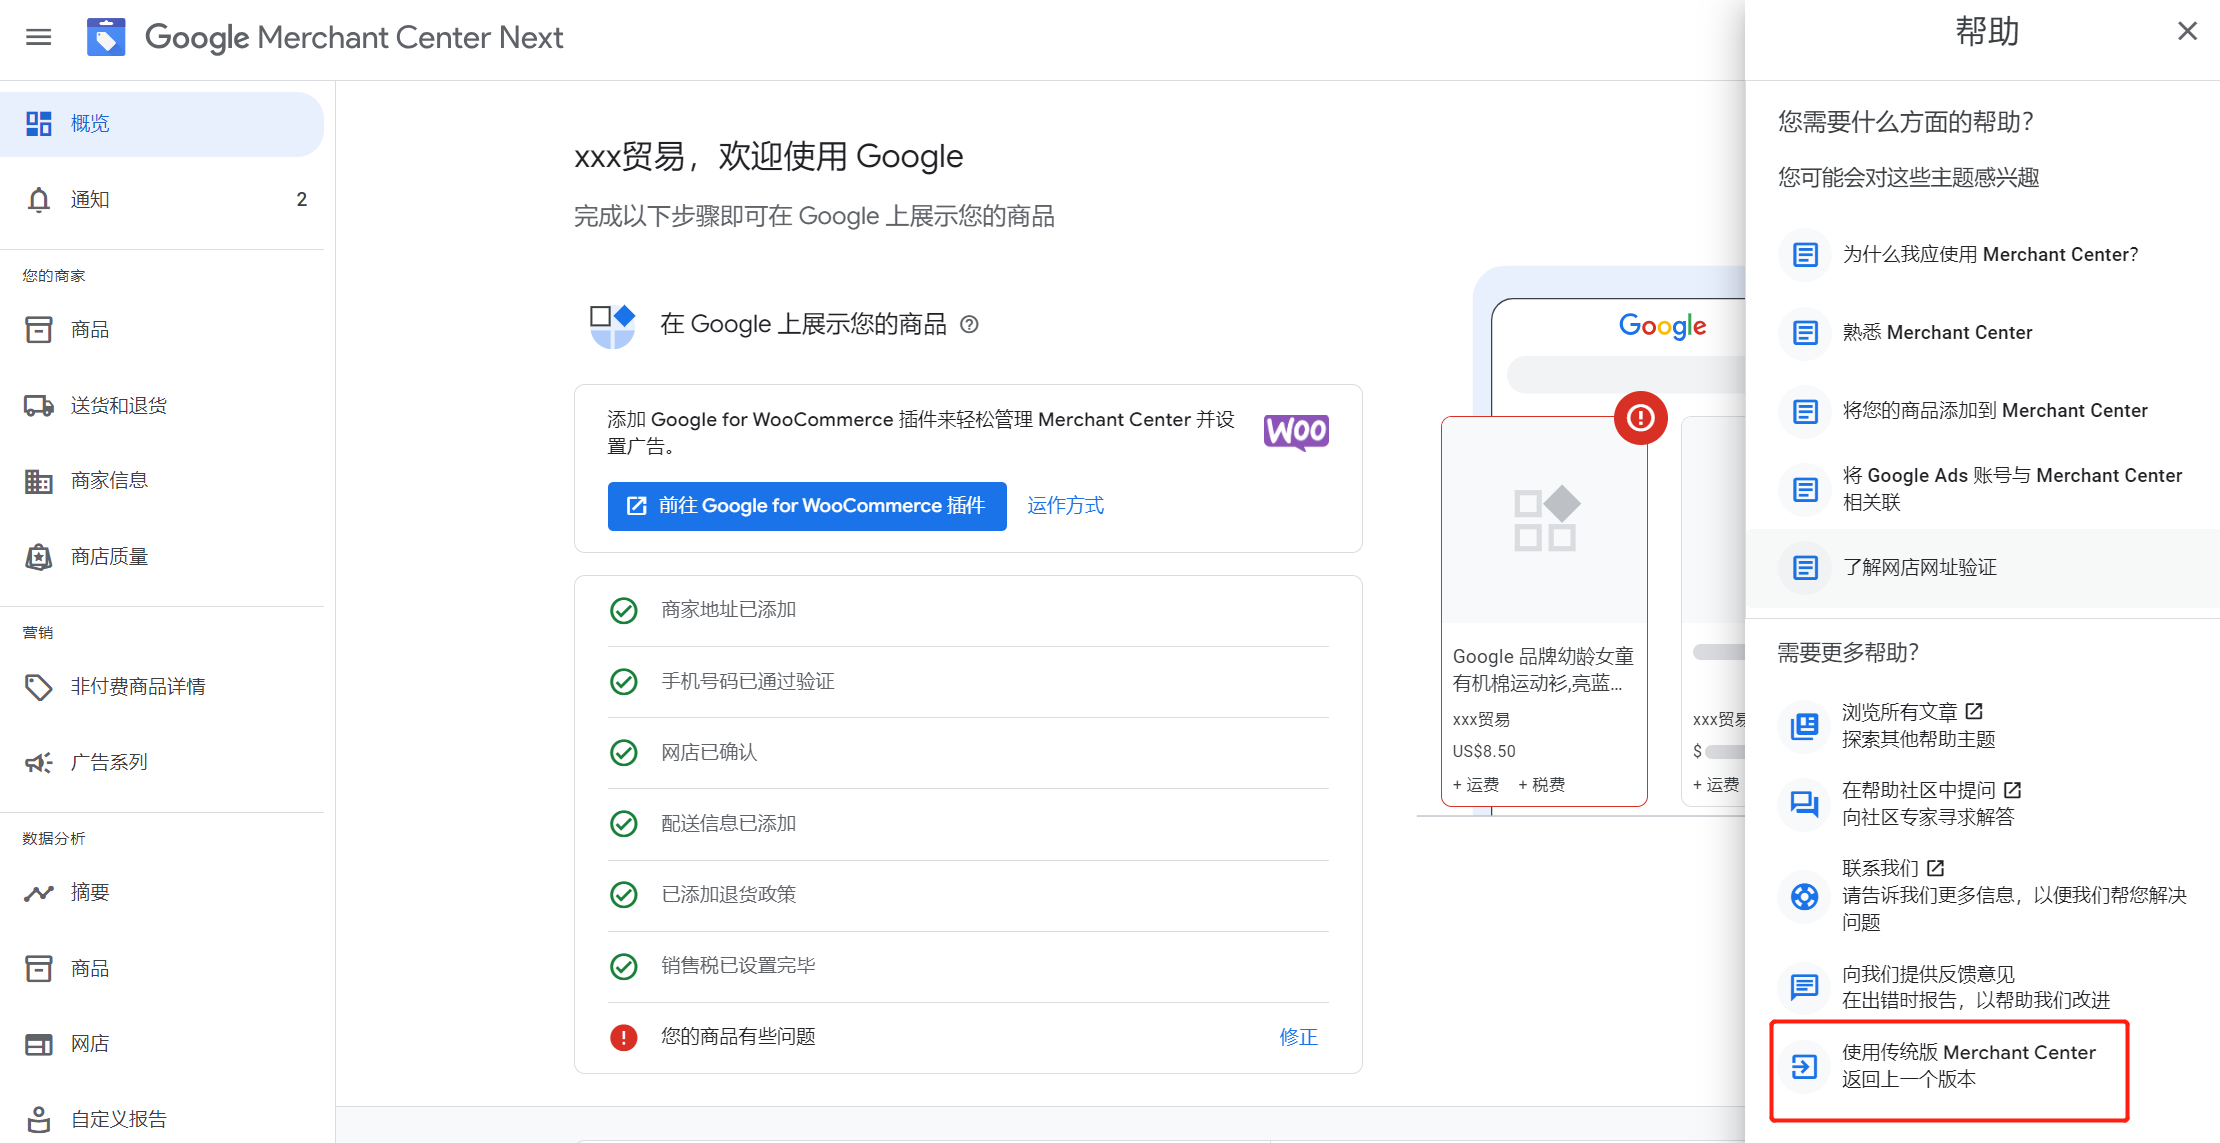2220x1143 pixels.
Task: Select the 概览 overview dashboard icon
Action: coord(39,123)
